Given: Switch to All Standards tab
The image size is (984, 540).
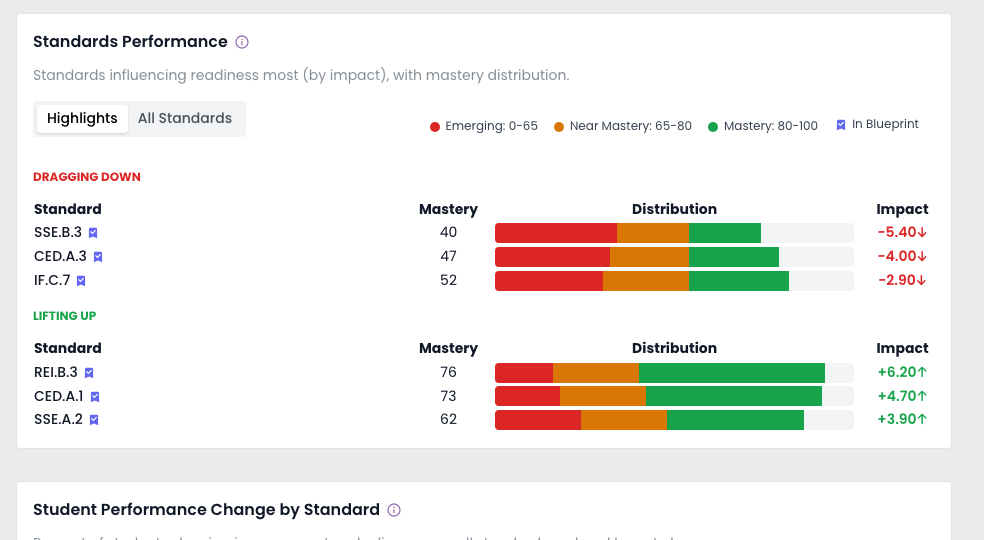Looking at the screenshot, I should 184,119.
